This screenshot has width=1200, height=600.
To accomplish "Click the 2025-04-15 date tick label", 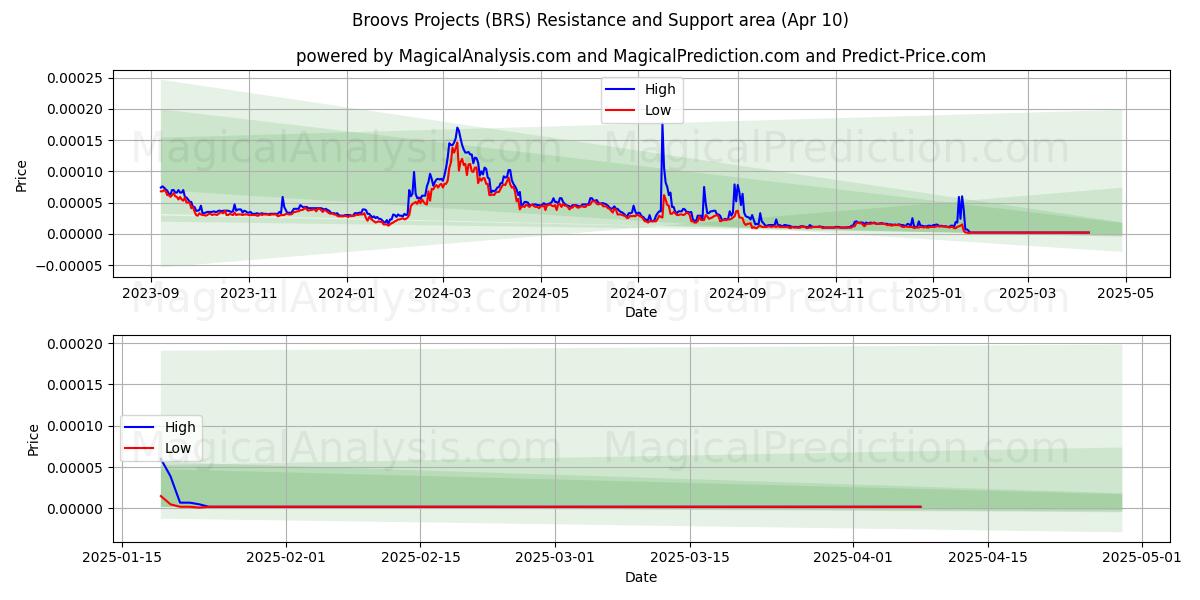I will [x=988, y=556].
